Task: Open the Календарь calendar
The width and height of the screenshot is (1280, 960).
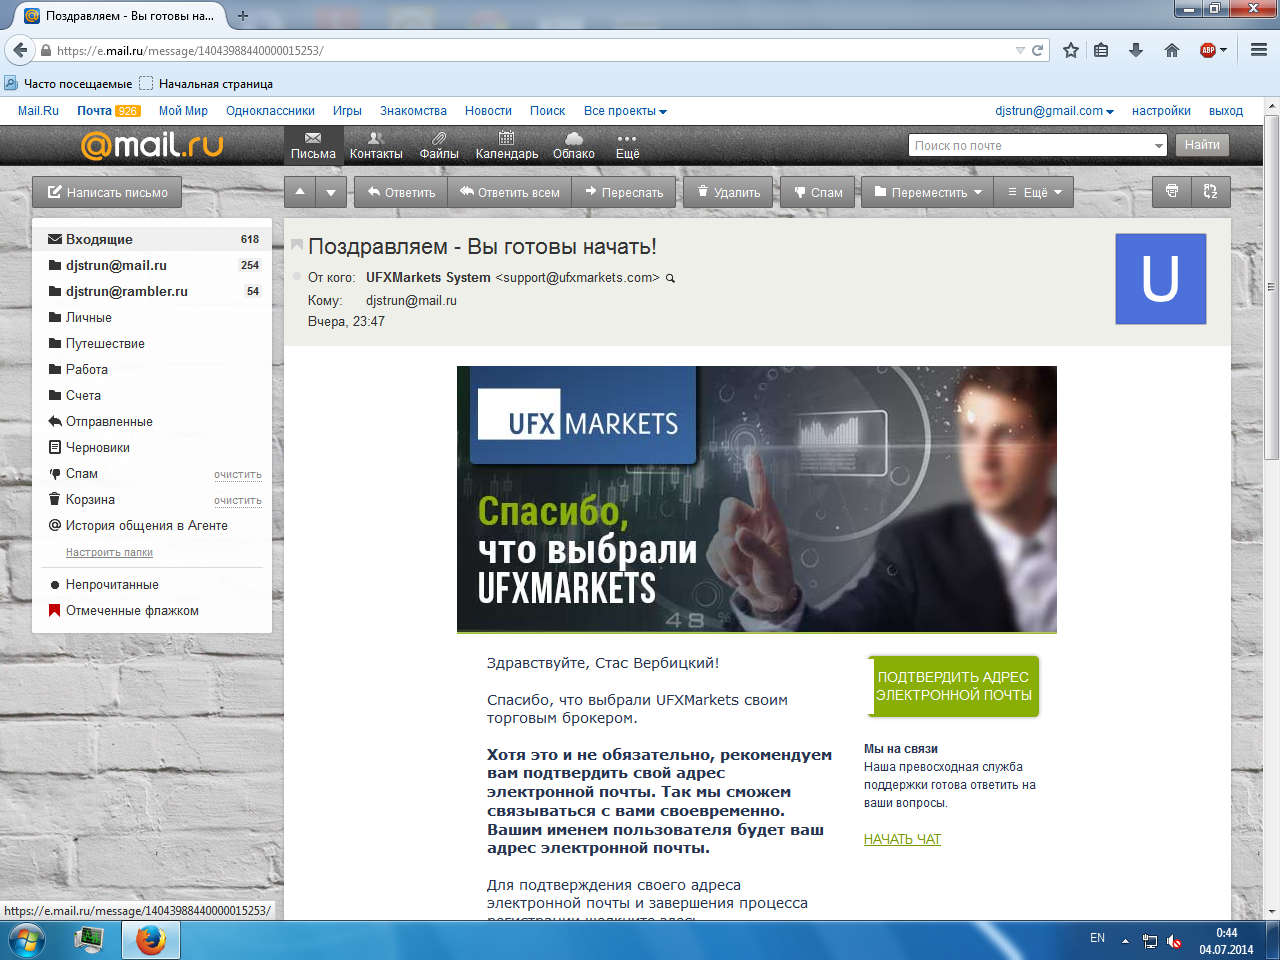Action: 507,146
